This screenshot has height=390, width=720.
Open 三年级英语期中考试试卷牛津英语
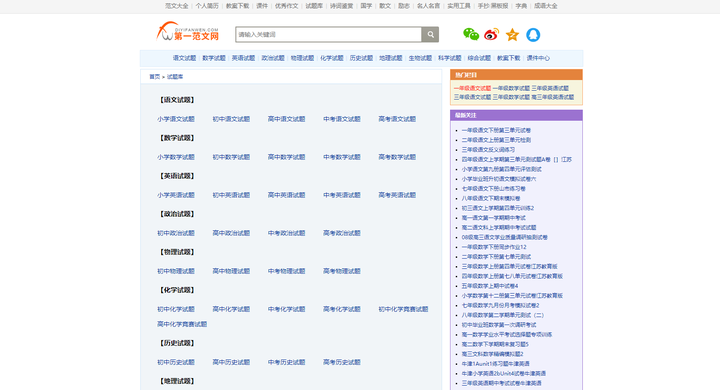(x=501, y=383)
